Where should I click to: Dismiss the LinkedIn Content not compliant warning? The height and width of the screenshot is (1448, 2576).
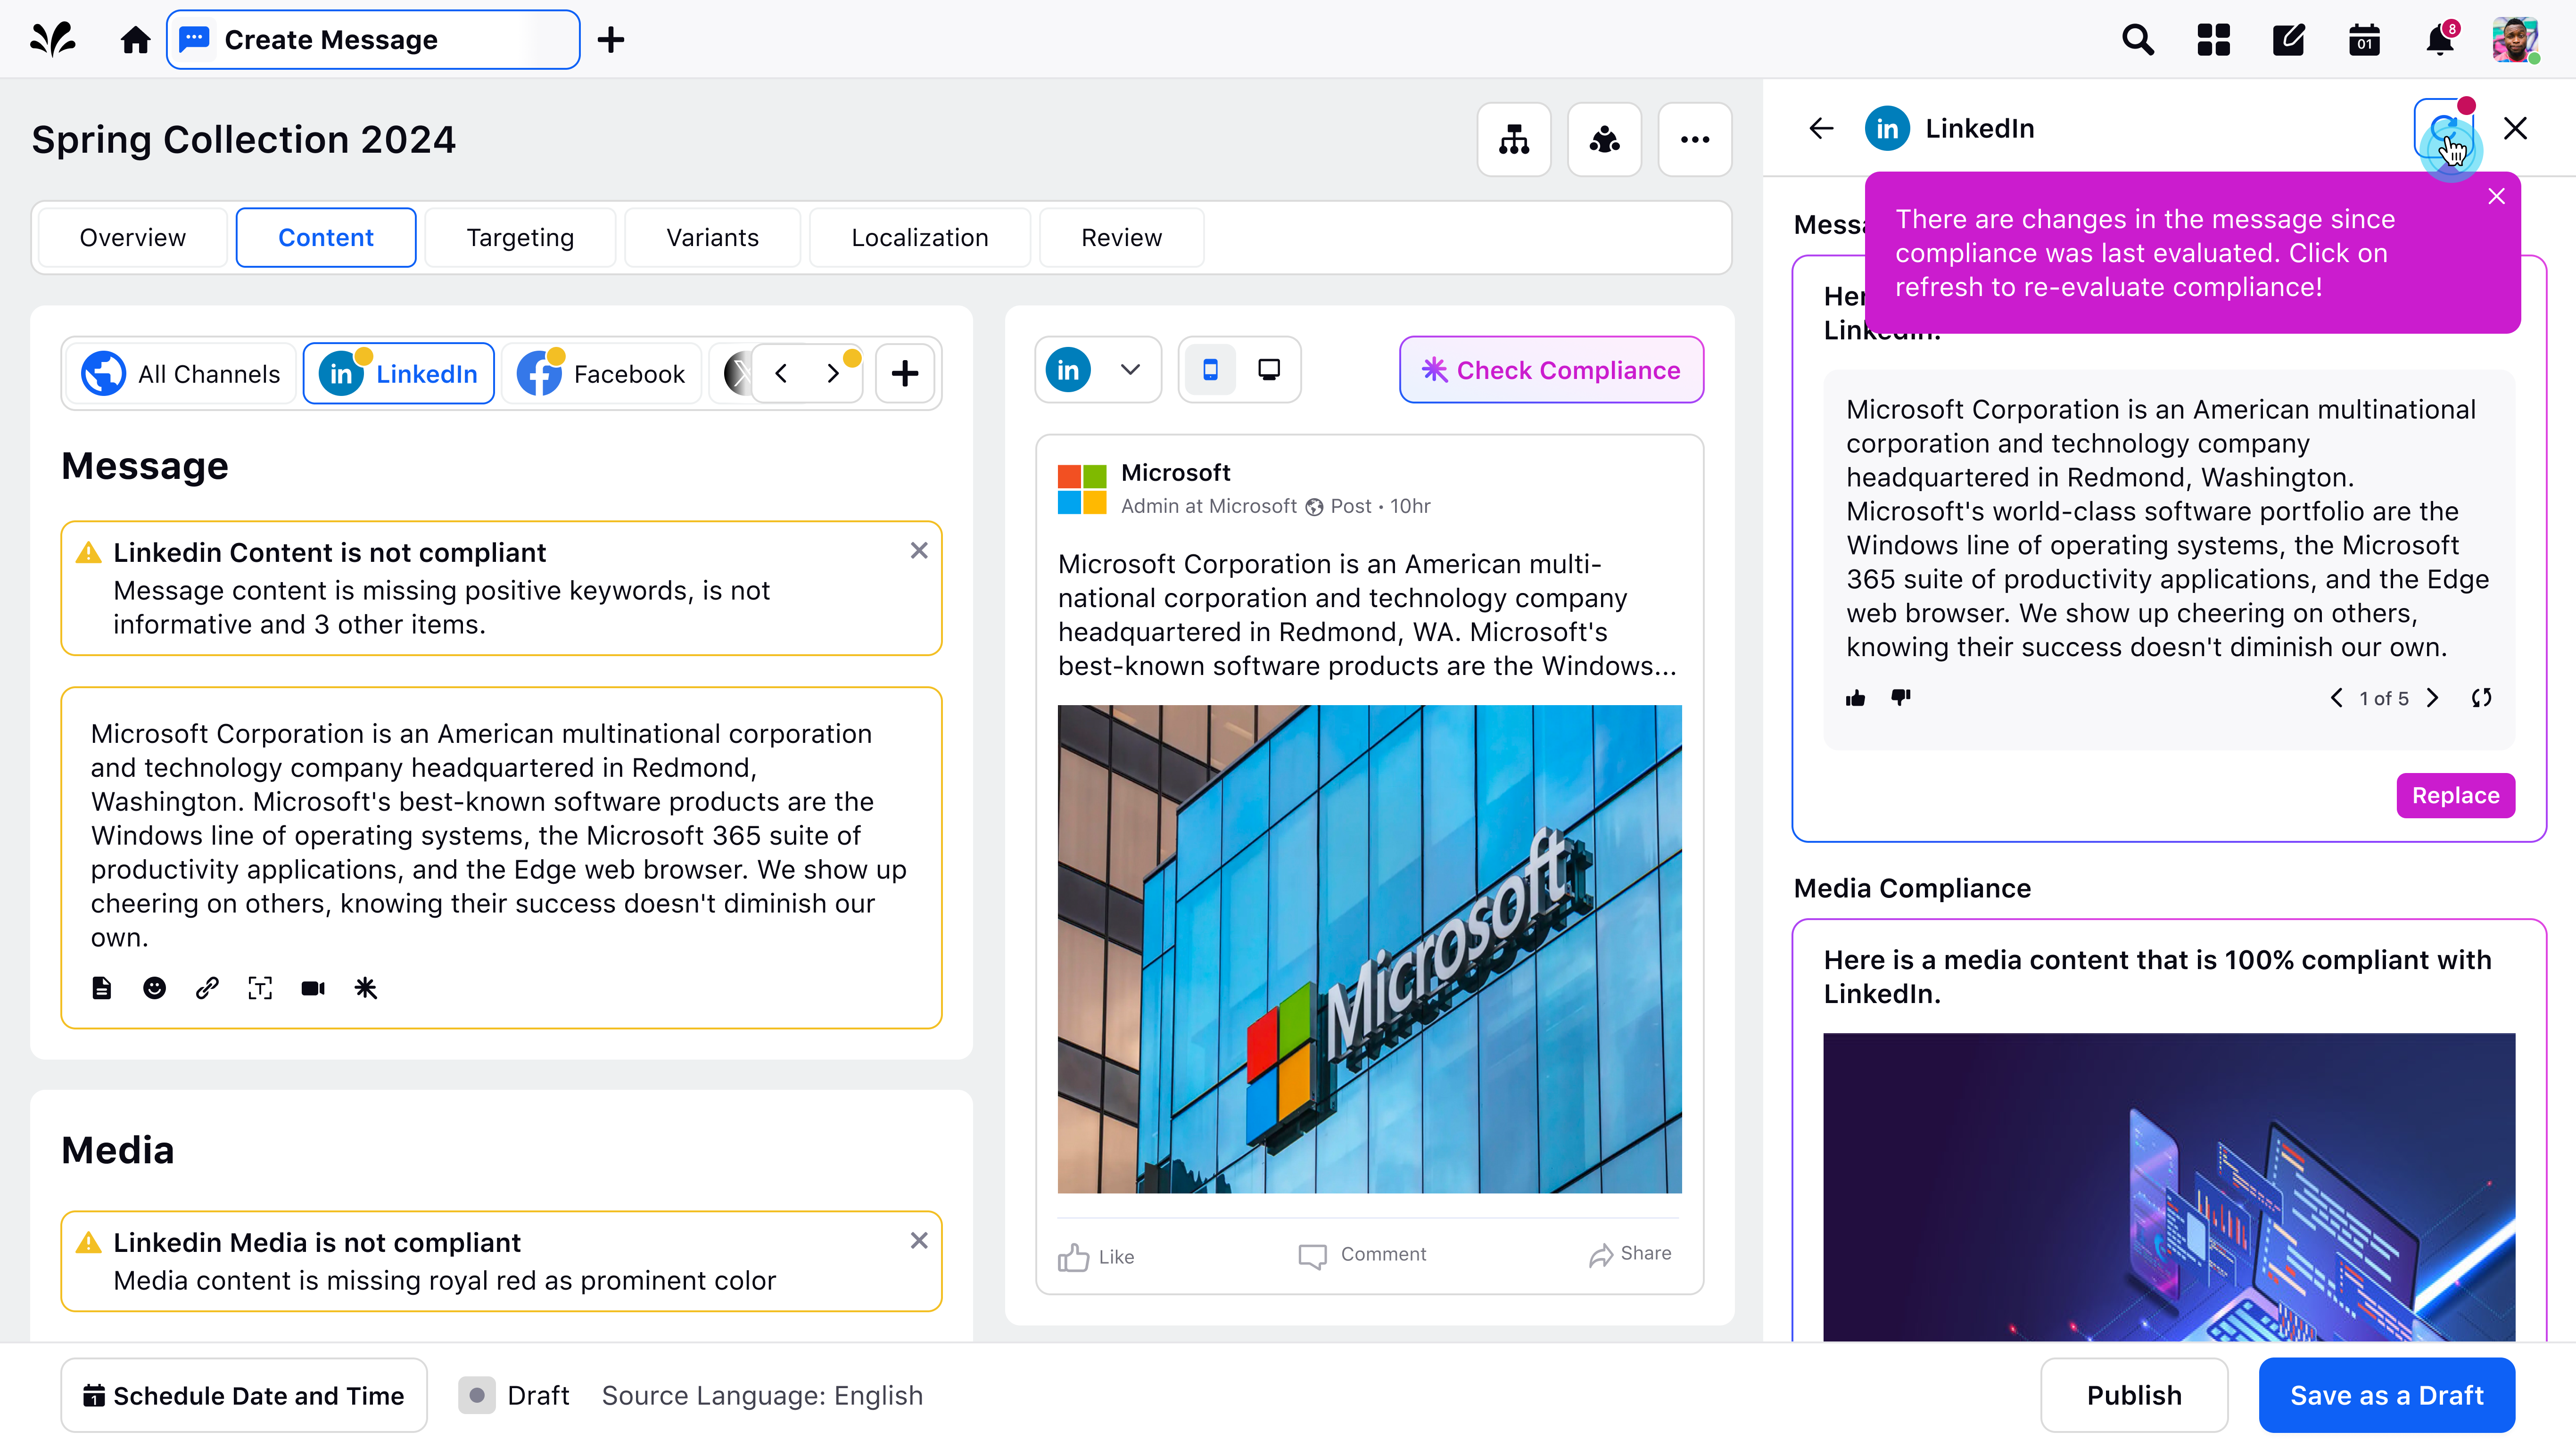[x=919, y=551]
